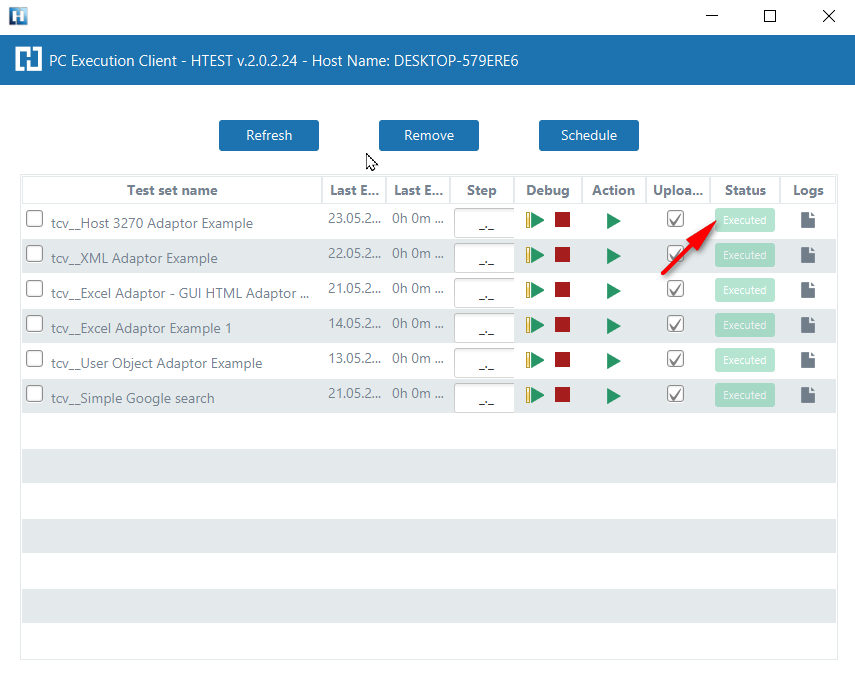
Task: Click the Schedule button
Action: pyautogui.click(x=588, y=135)
